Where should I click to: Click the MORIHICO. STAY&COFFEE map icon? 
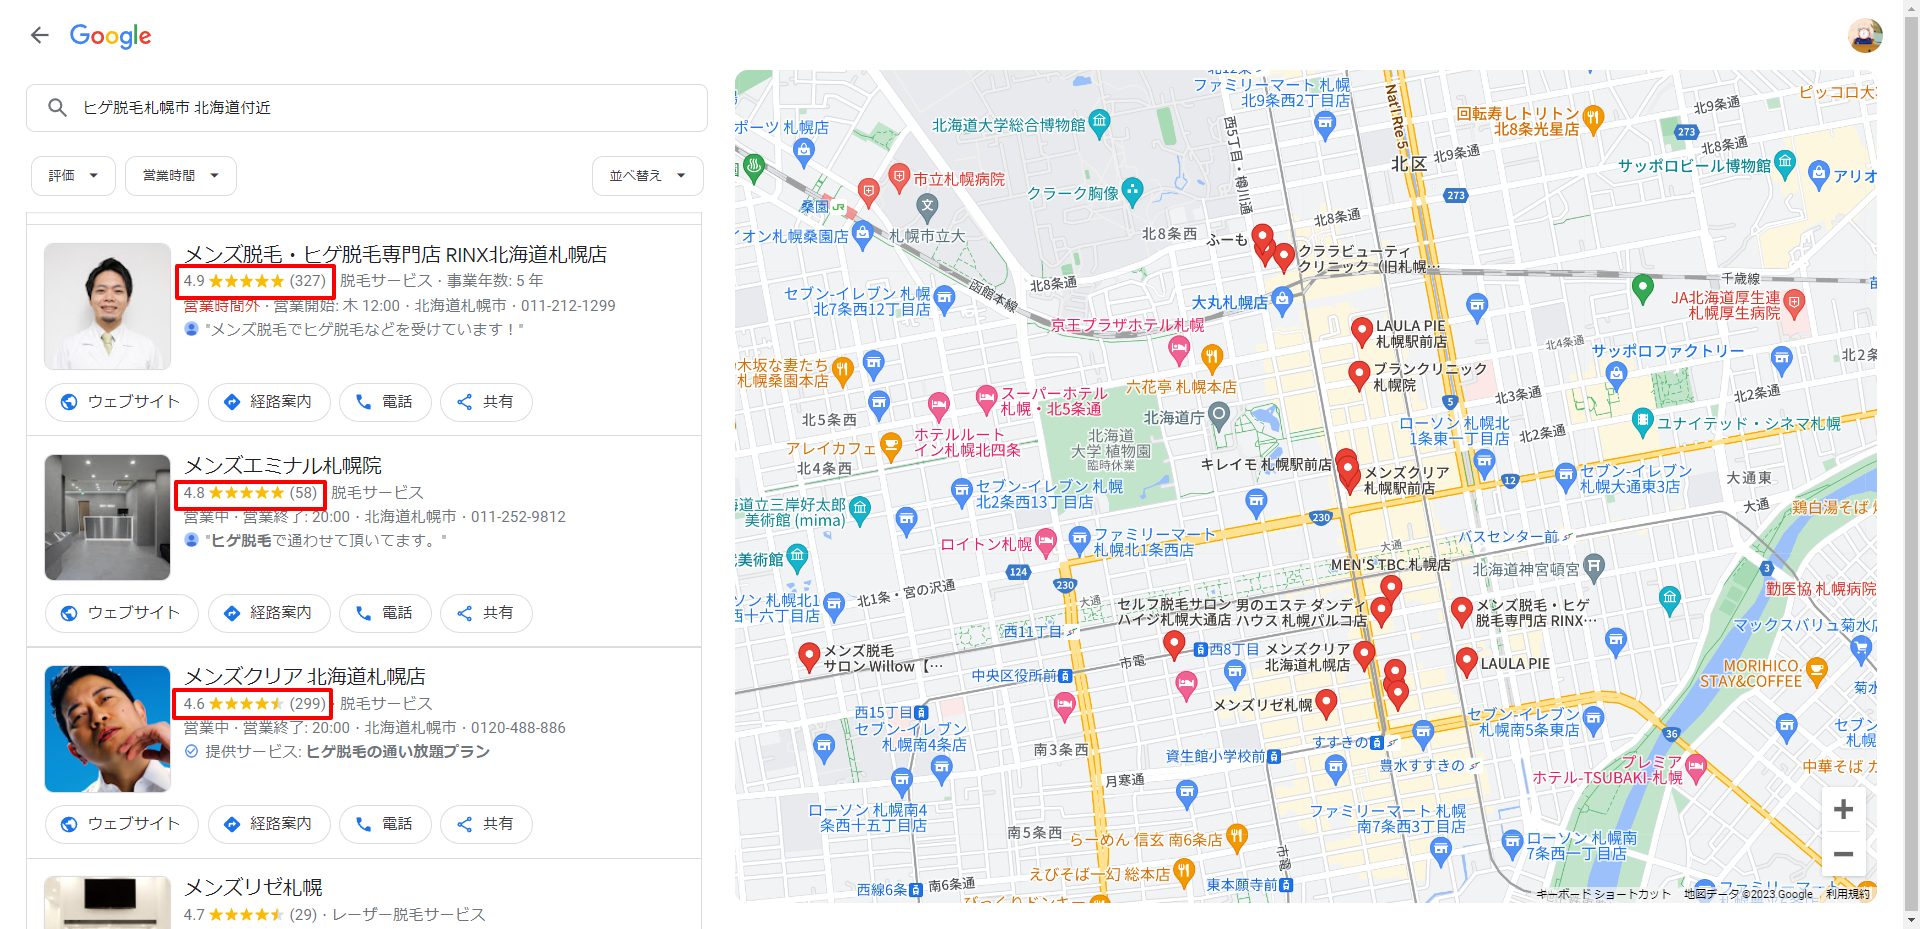[x=1816, y=670]
